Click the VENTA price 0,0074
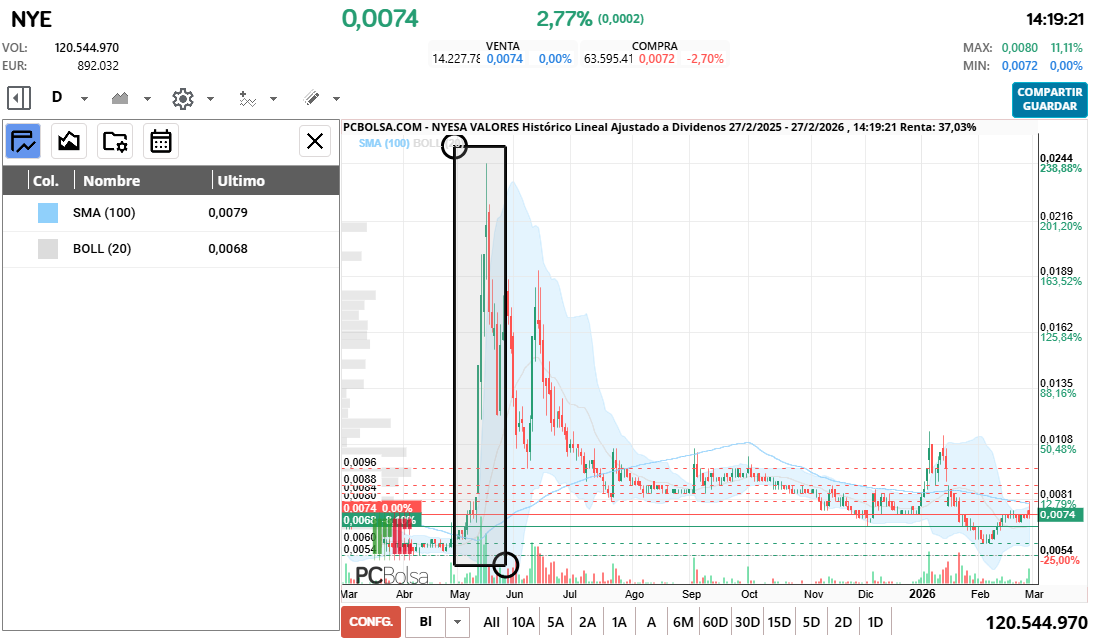Viewport: 1103px width, 643px height. pyautogui.click(x=505, y=59)
